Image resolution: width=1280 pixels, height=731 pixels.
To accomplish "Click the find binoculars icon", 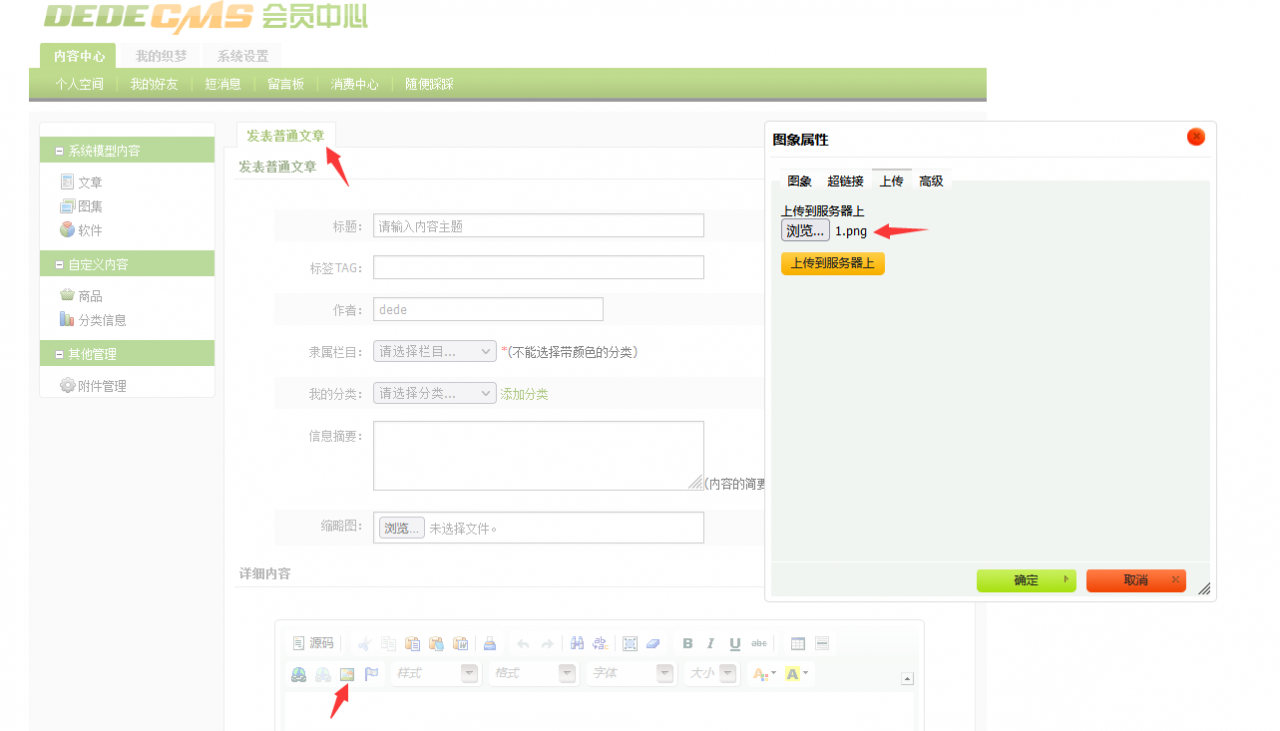I will (x=577, y=644).
